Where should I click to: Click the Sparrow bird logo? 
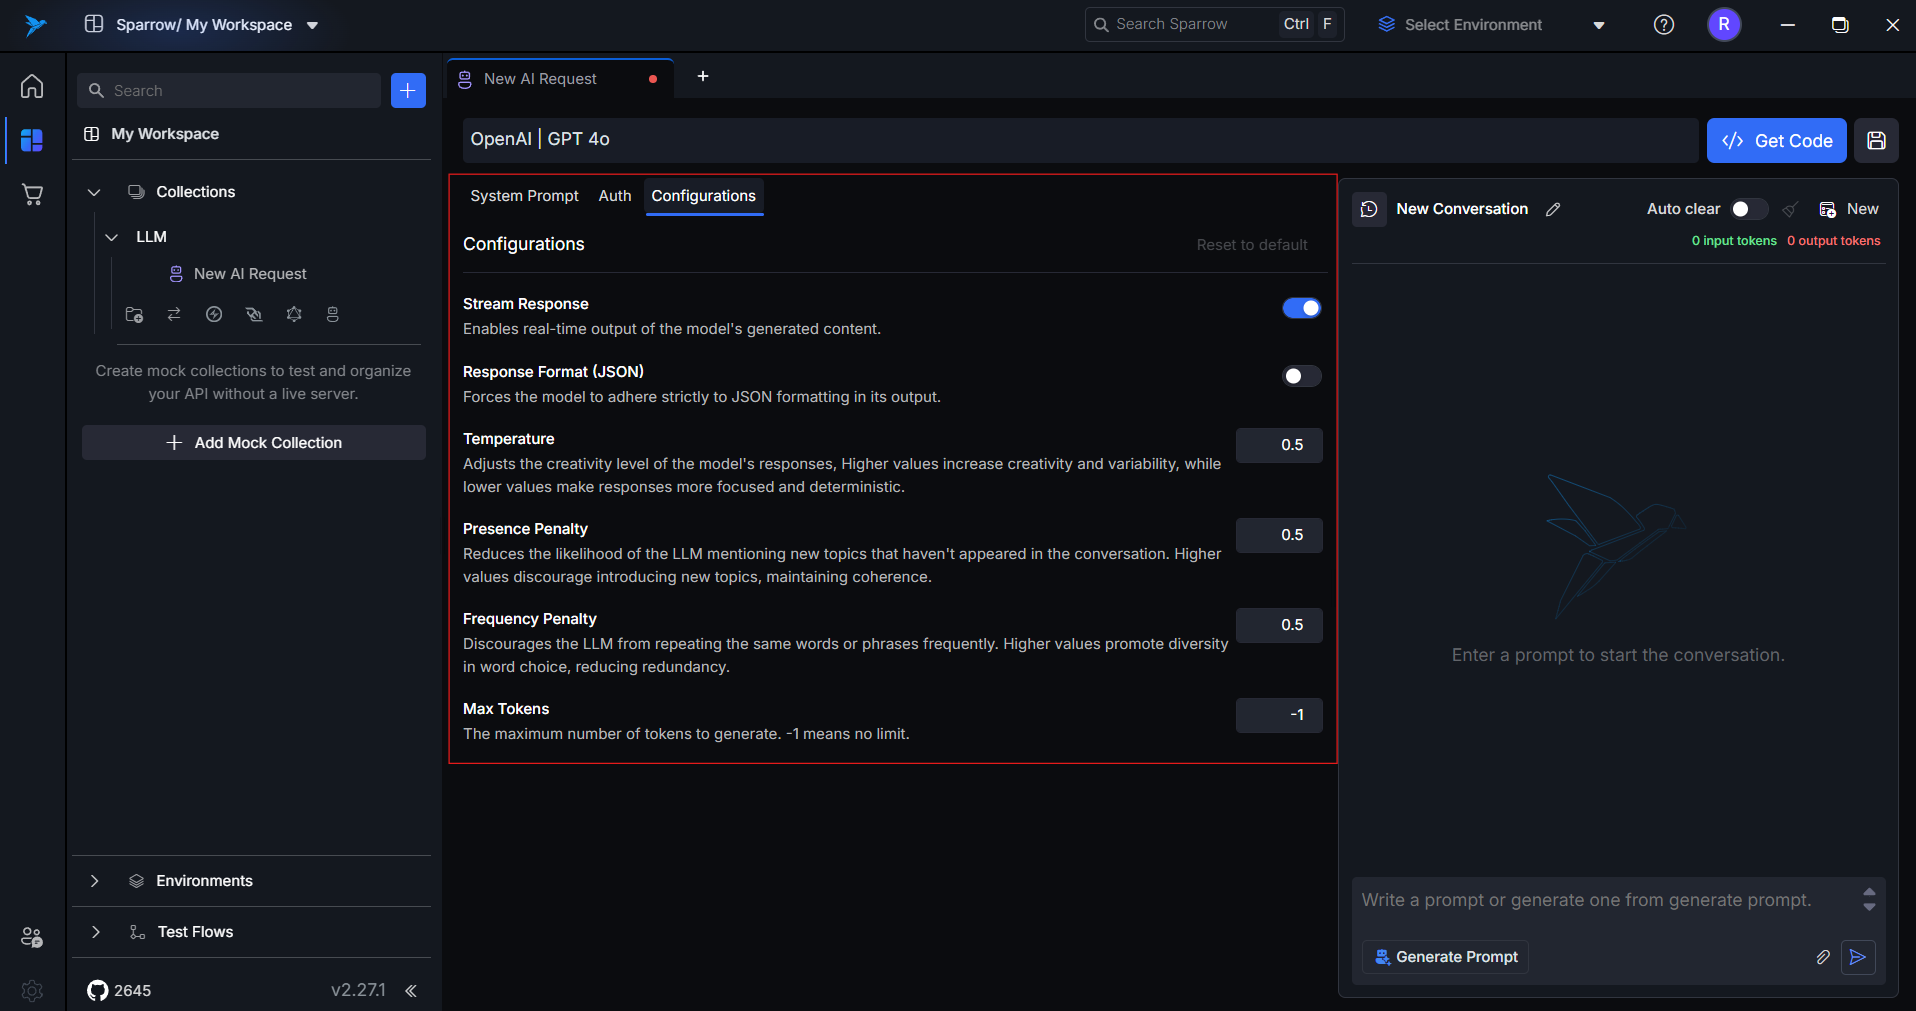coord(35,25)
